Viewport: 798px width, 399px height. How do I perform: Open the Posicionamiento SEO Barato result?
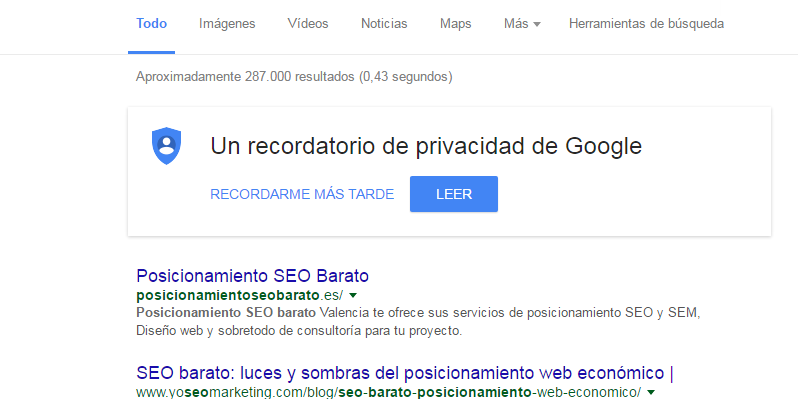click(252, 276)
